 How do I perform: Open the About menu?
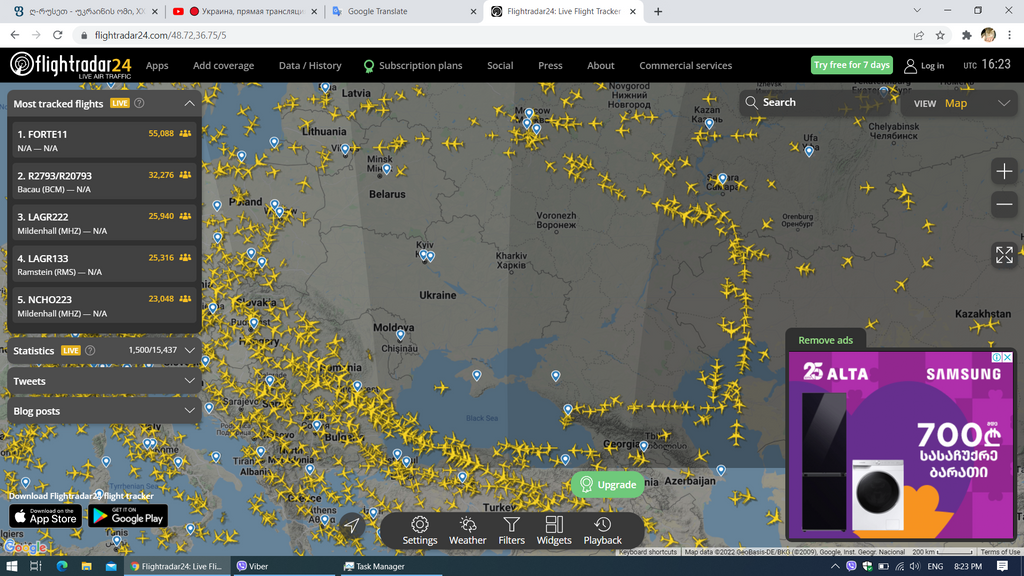tap(600, 65)
